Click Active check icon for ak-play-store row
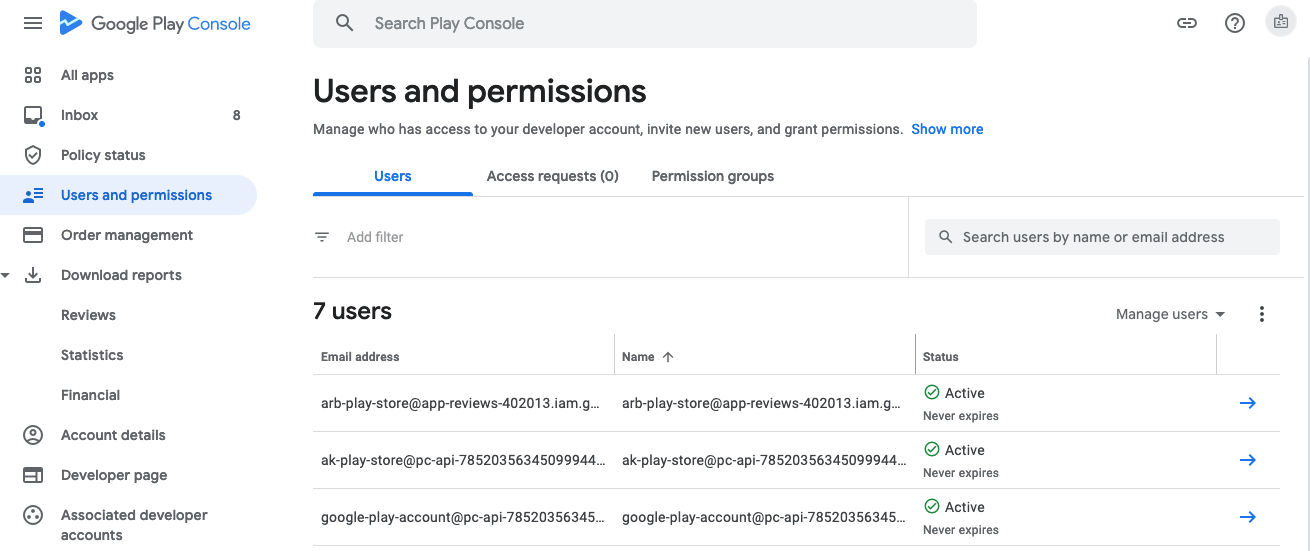Viewport: 1310px width, 551px height. click(932, 450)
